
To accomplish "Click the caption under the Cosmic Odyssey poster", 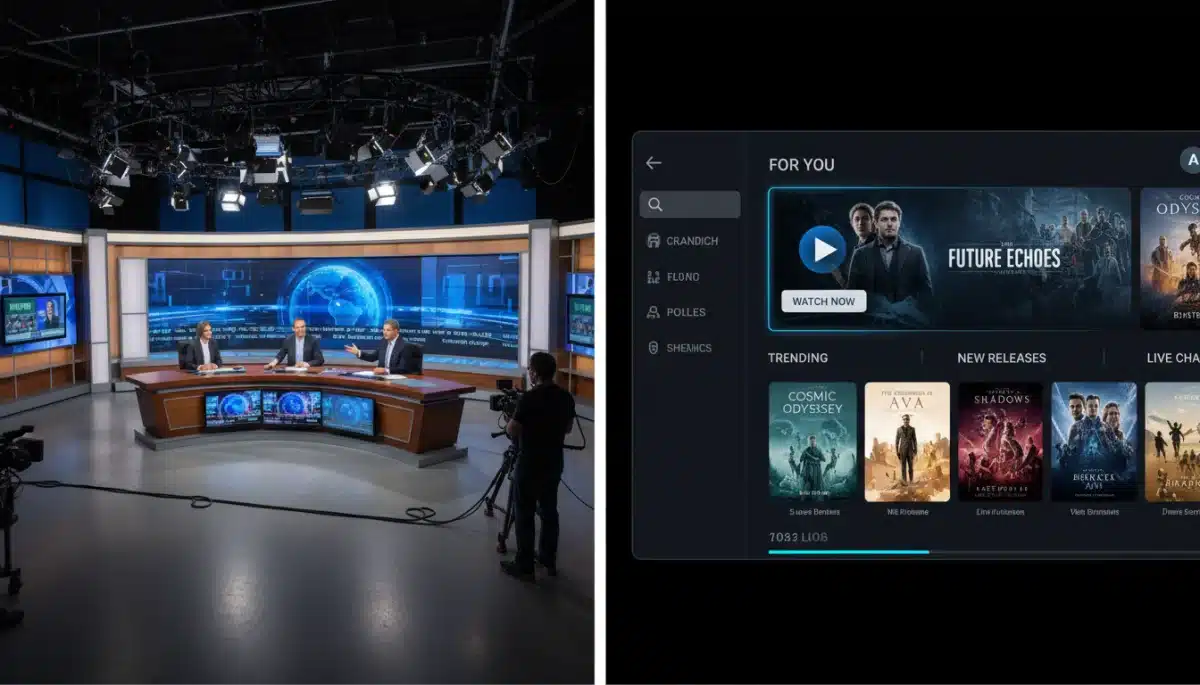I will [814, 512].
